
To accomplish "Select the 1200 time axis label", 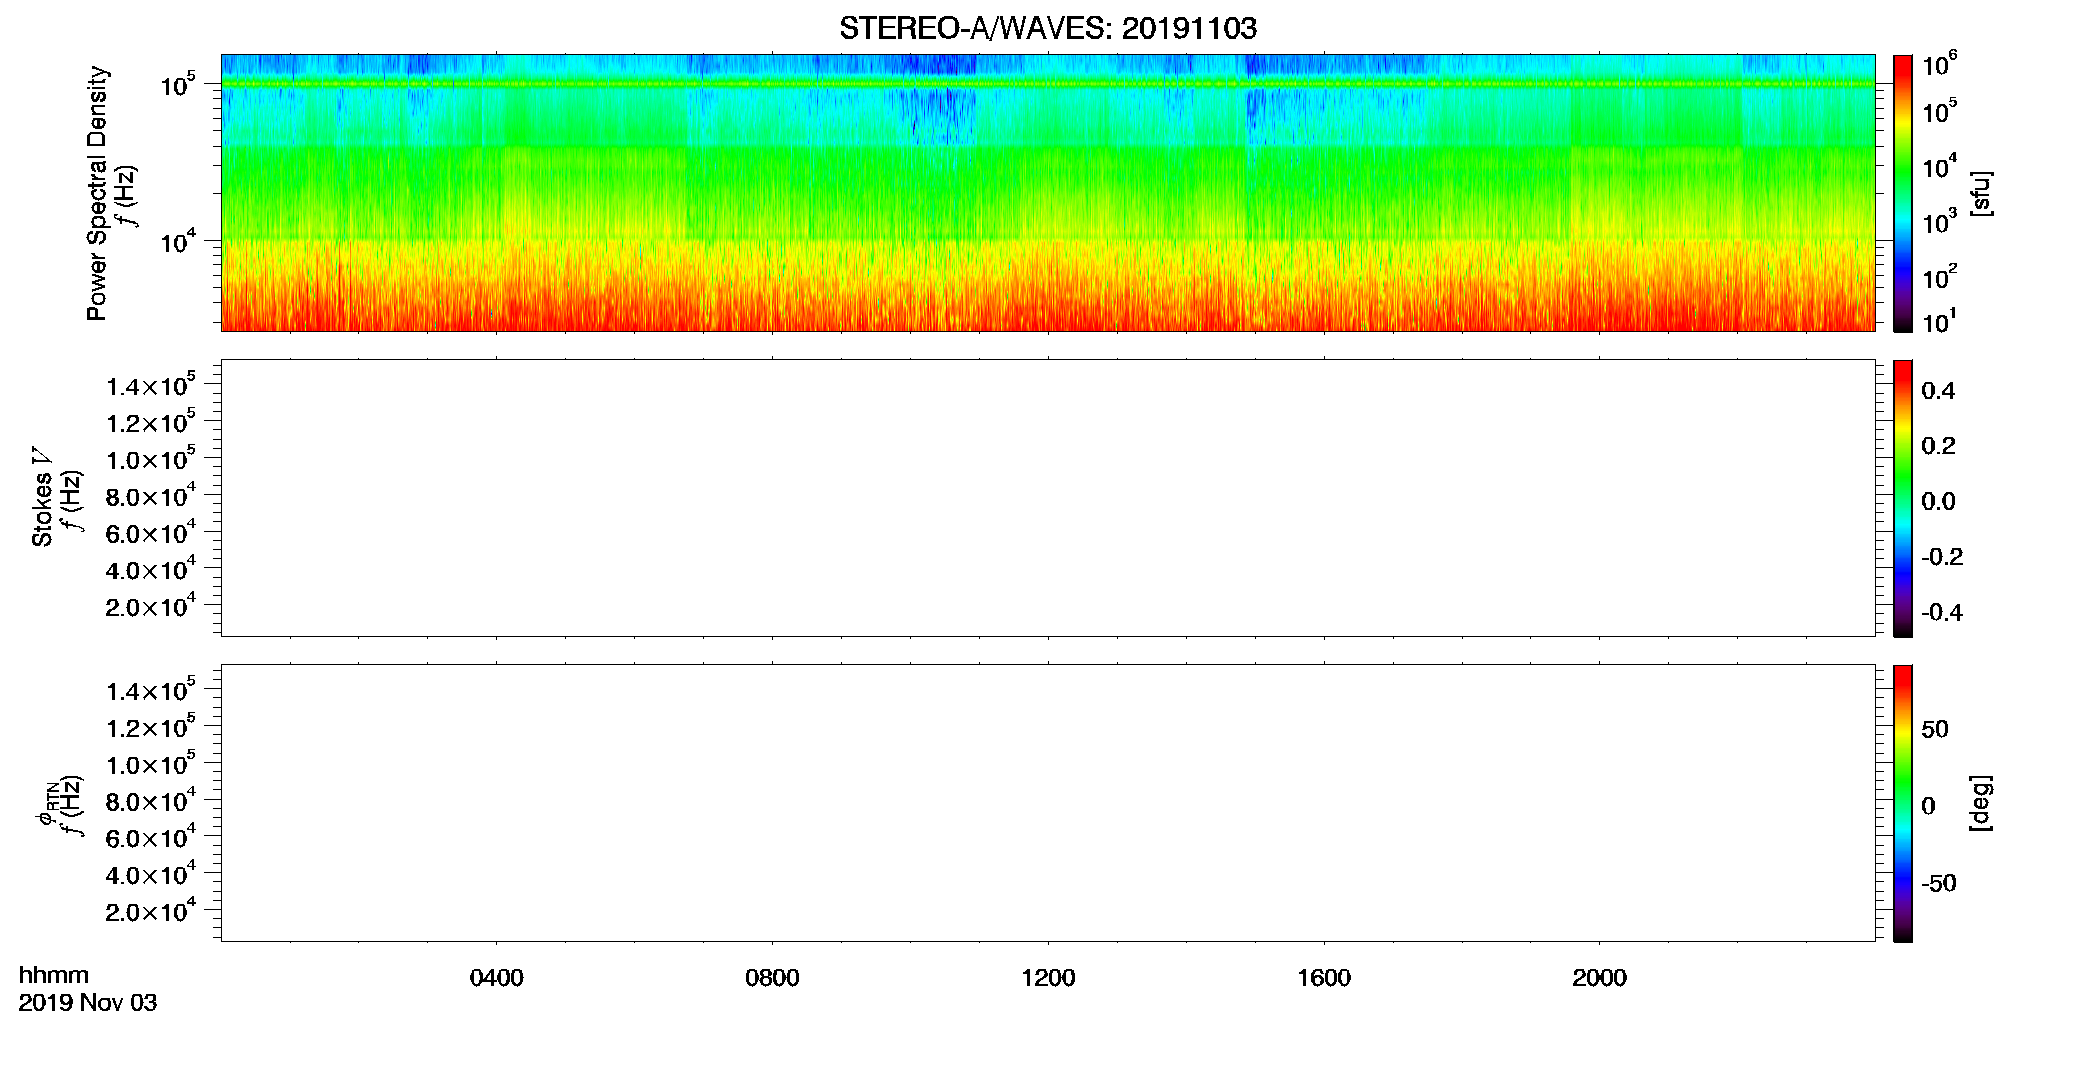I will click(1048, 978).
